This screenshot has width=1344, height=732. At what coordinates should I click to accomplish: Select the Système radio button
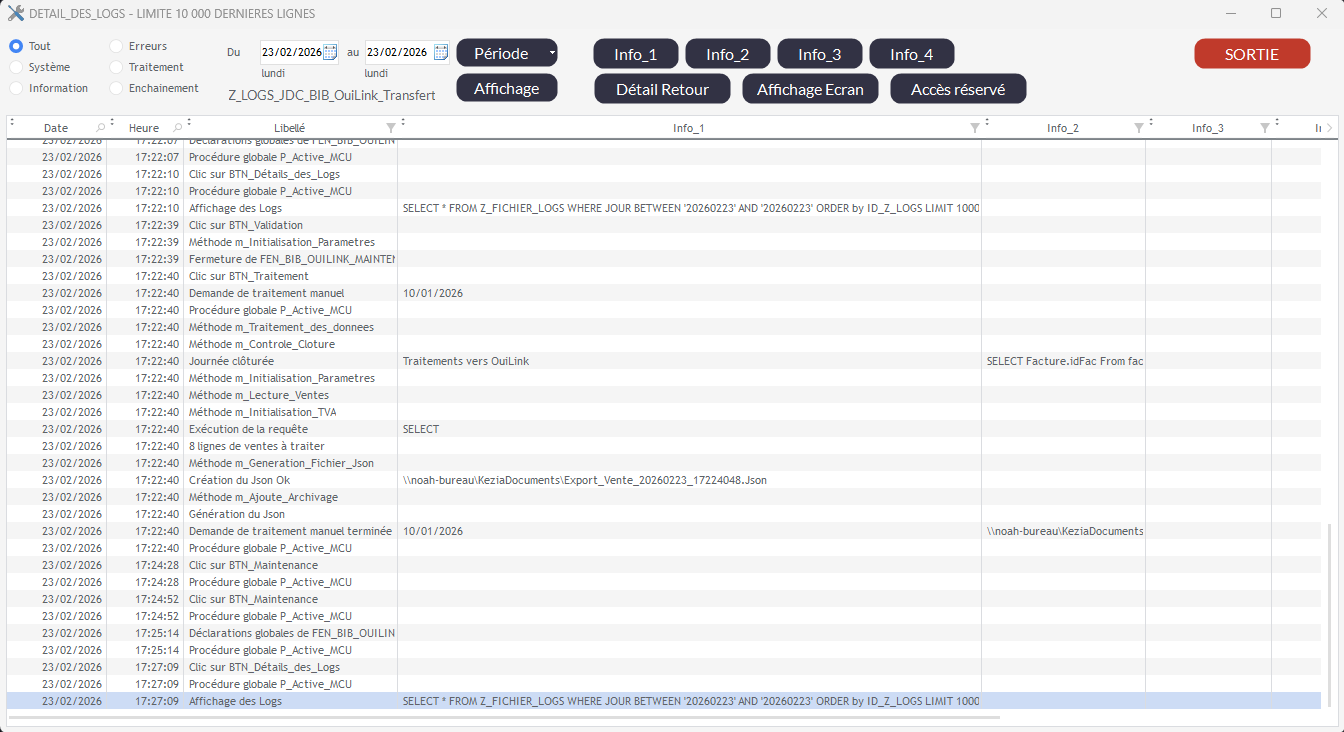click(x=16, y=67)
